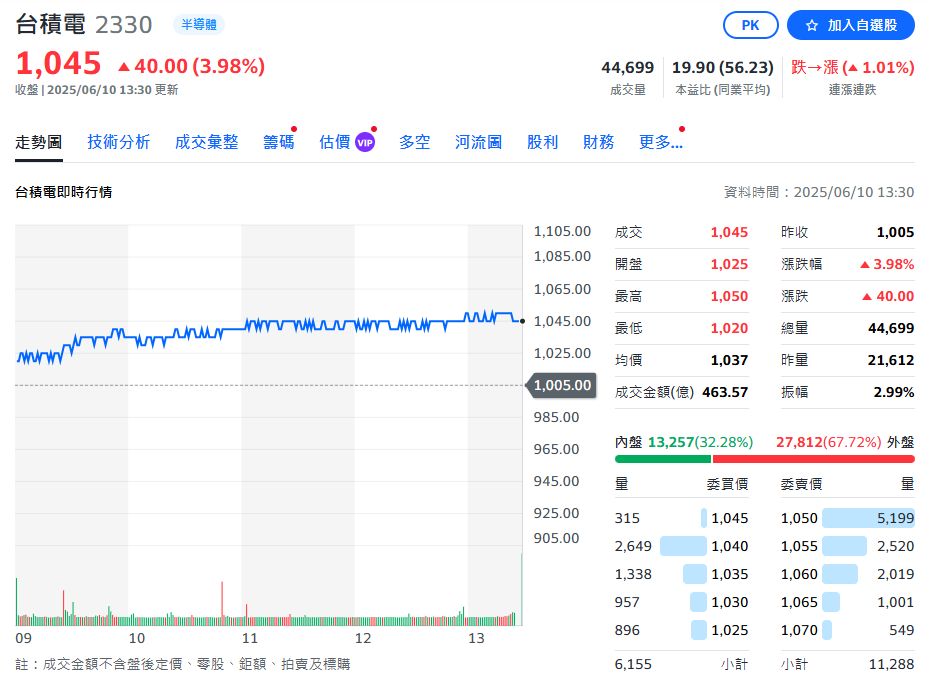Click the 半導體 industry tag

click(199, 25)
